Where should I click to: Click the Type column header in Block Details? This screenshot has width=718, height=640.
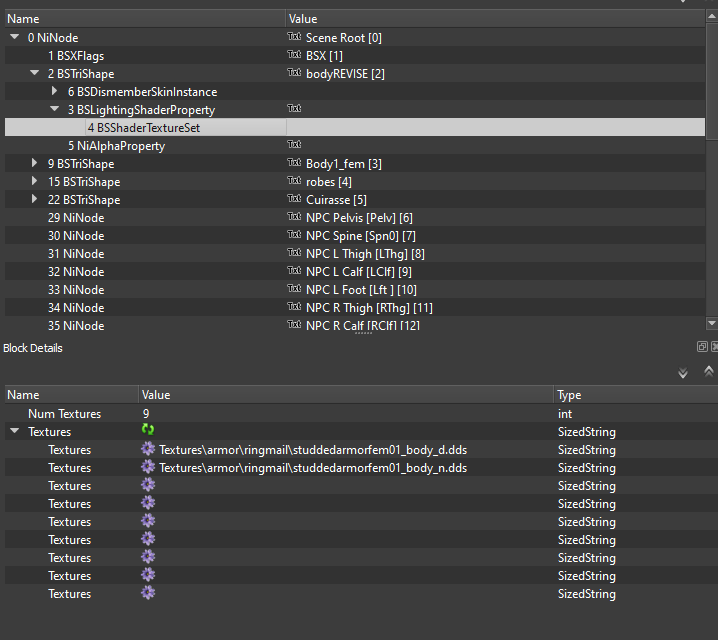[x=636, y=395]
